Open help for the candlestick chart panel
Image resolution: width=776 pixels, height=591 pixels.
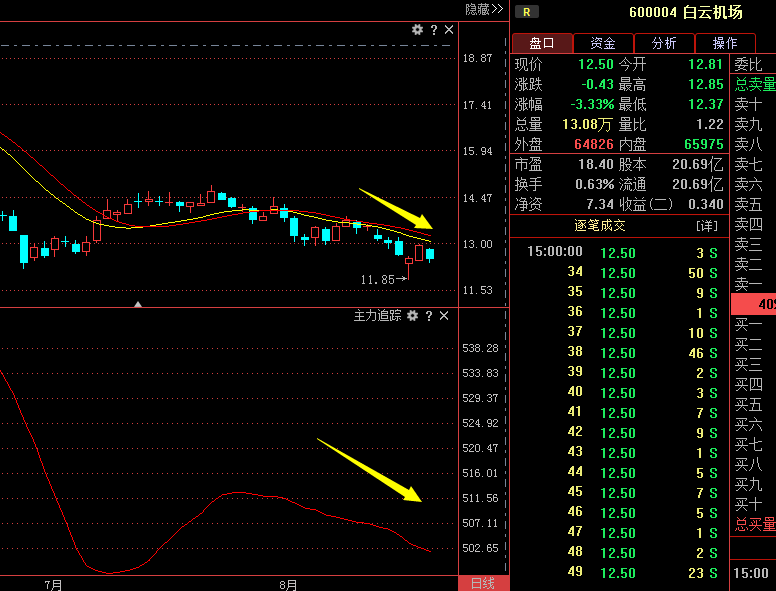coord(434,30)
